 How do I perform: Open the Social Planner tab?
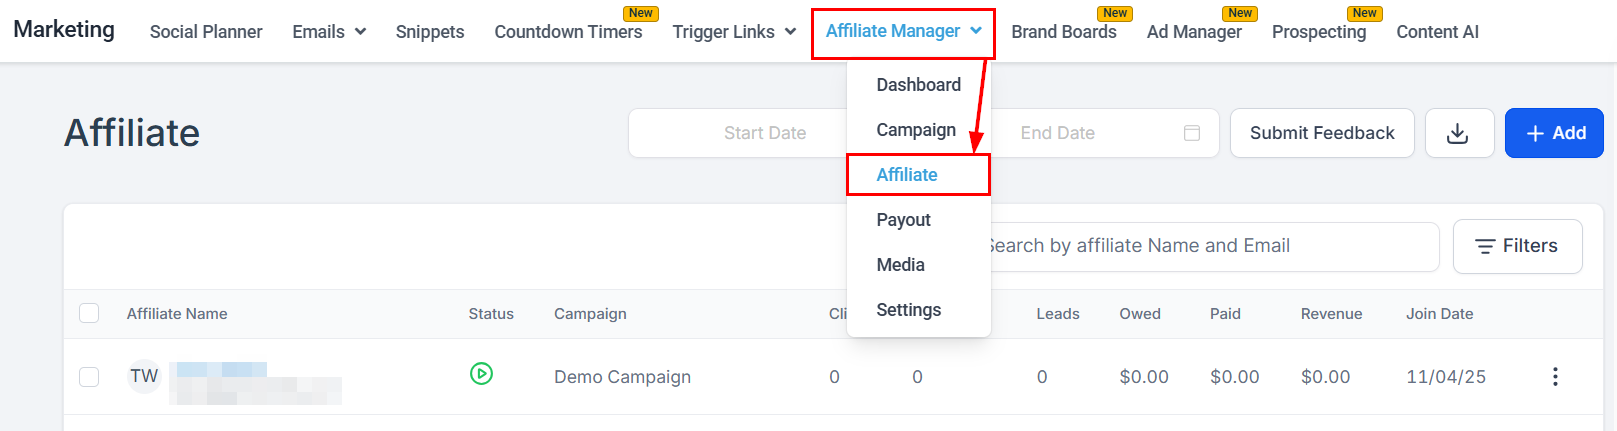tap(206, 32)
